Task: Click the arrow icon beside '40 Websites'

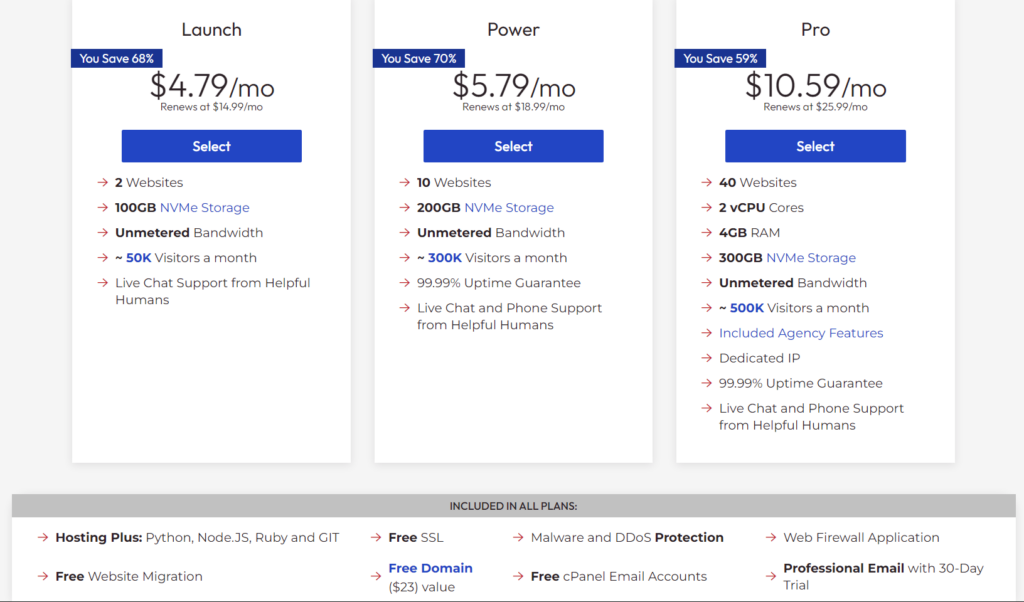Action: click(706, 182)
